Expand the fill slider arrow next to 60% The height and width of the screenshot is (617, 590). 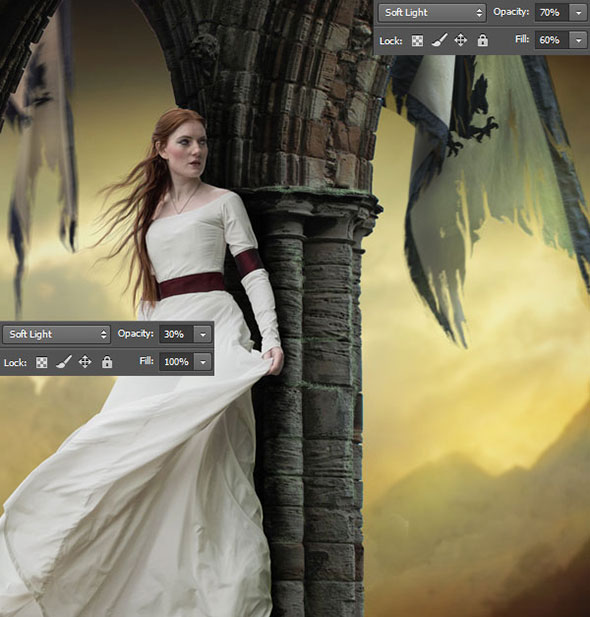point(579,40)
